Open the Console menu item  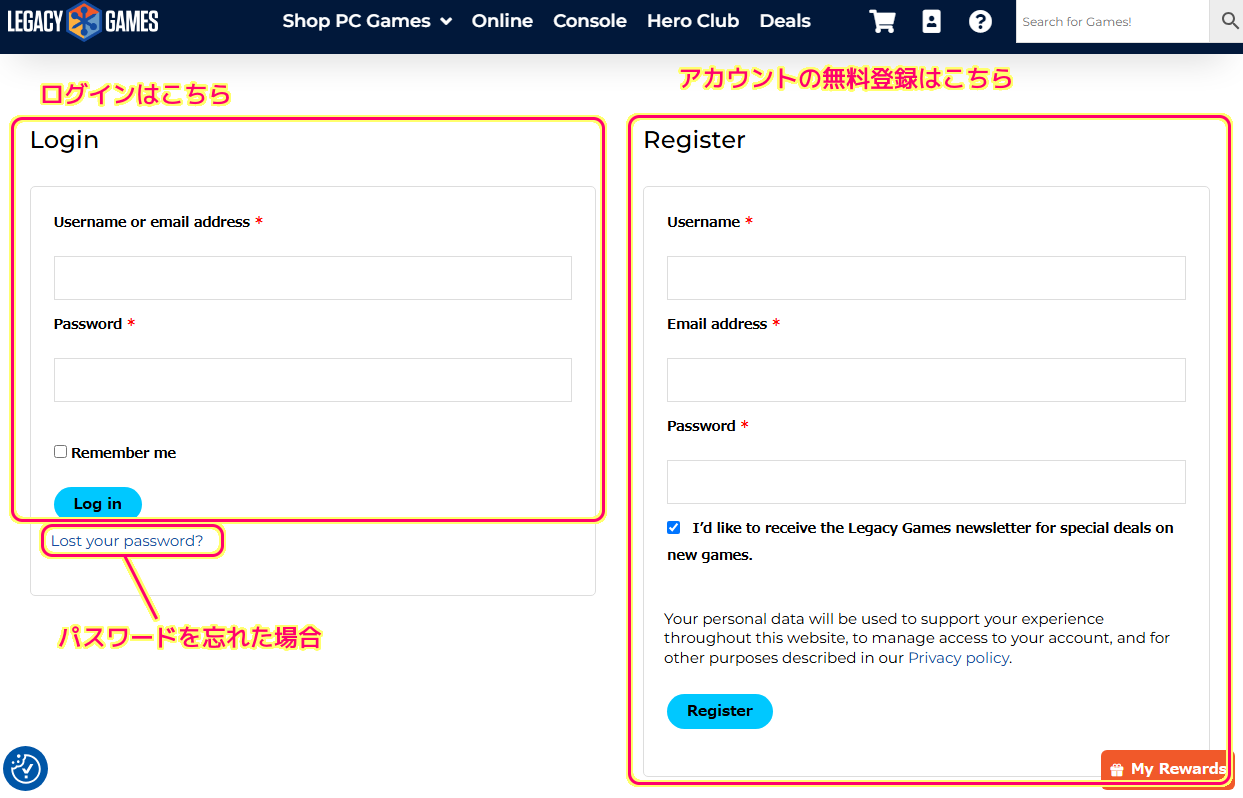click(x=590, y=21)
